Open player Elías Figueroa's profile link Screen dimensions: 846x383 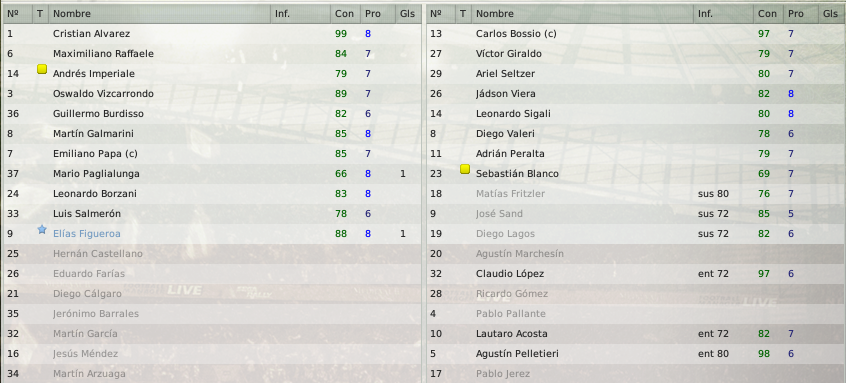coord(87,234)
